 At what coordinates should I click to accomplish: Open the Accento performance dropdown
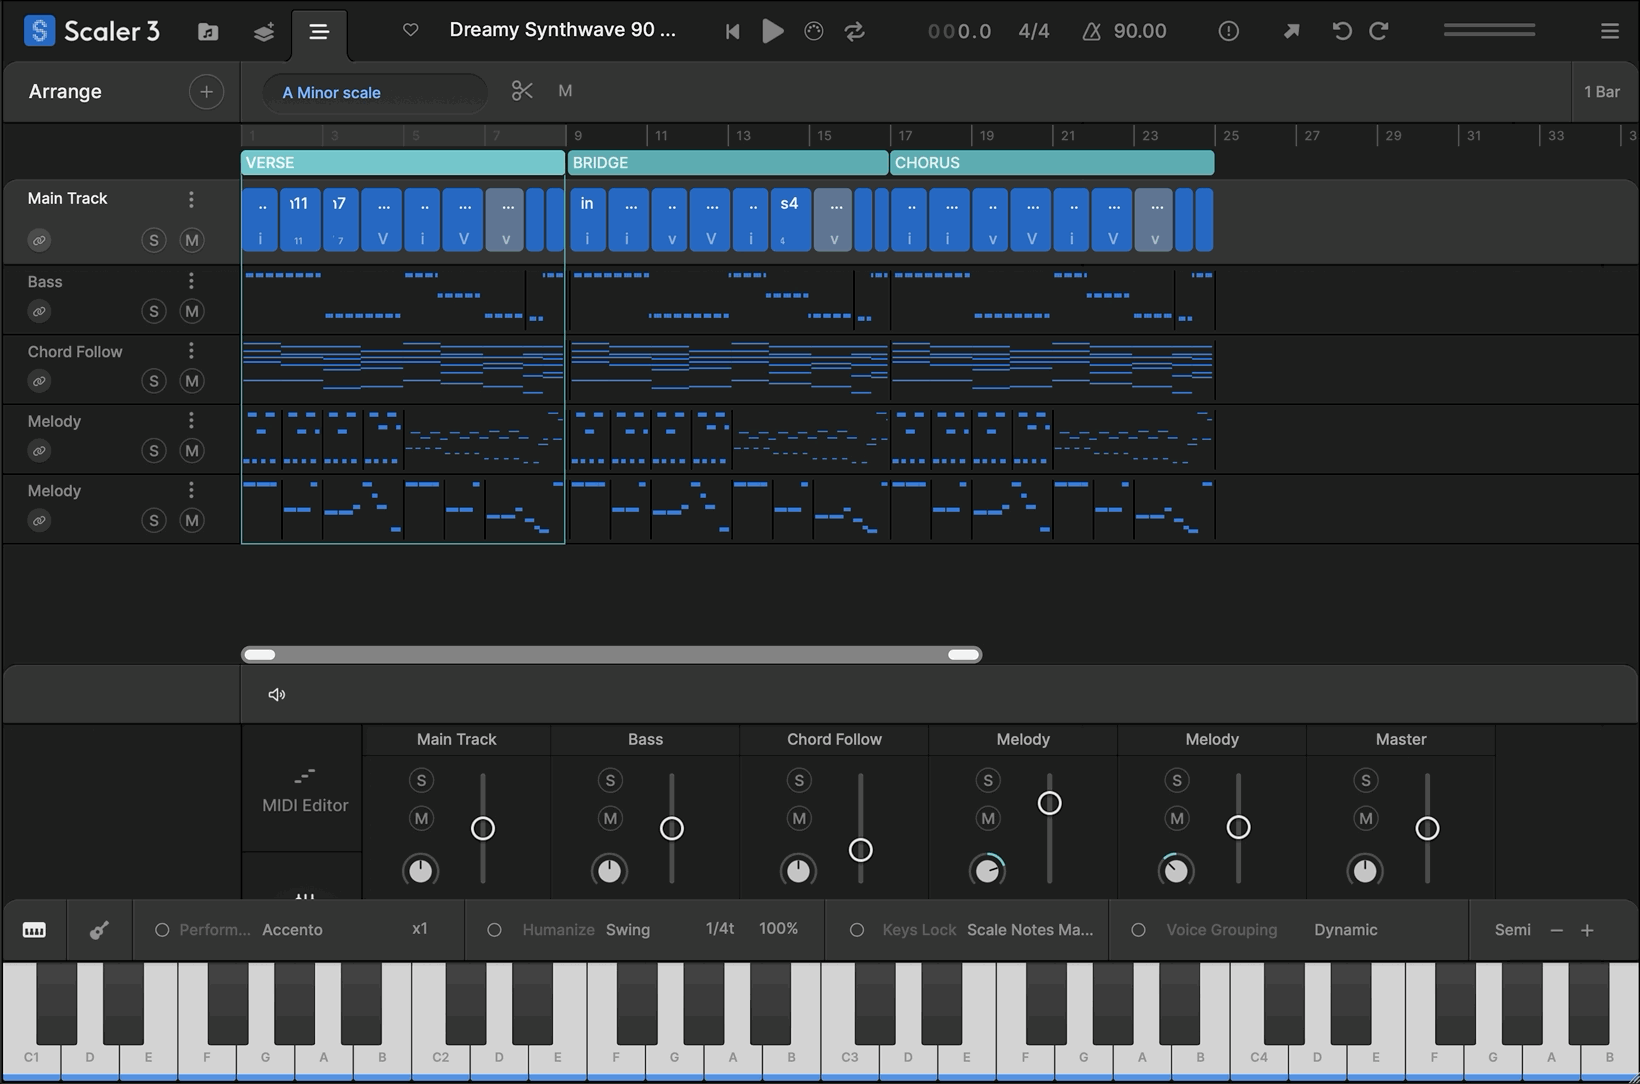(x=292, y=930)
